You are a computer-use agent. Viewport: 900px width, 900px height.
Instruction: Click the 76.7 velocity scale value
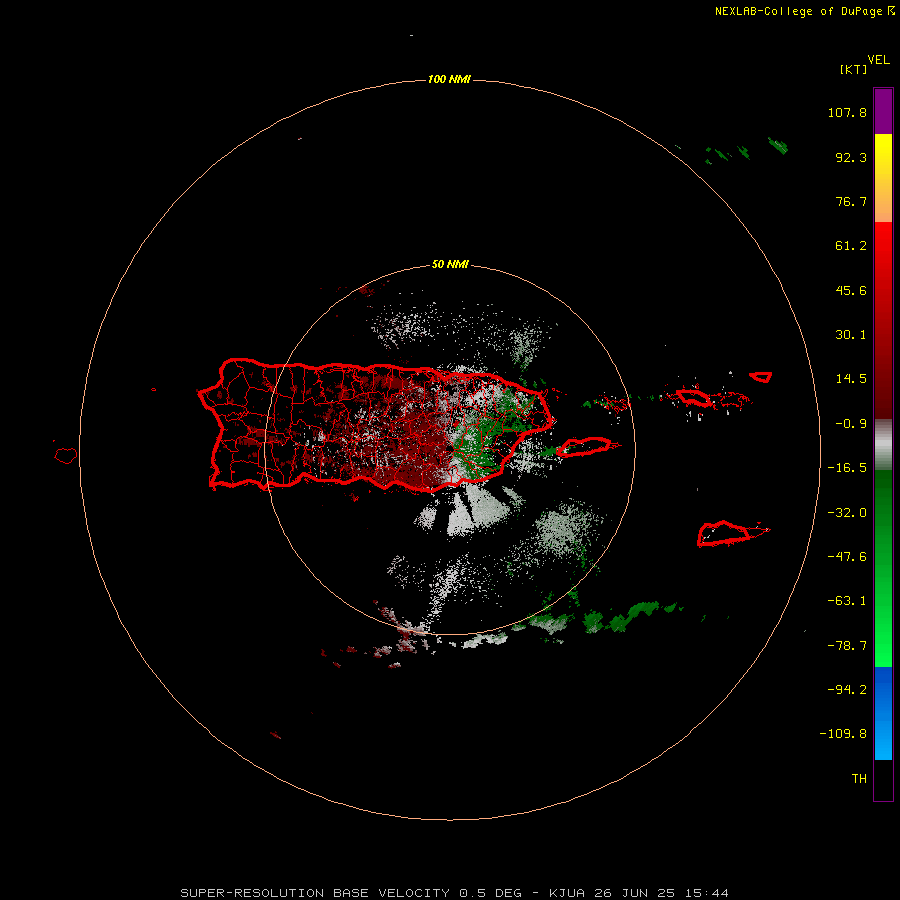click(x=851, y=201)
